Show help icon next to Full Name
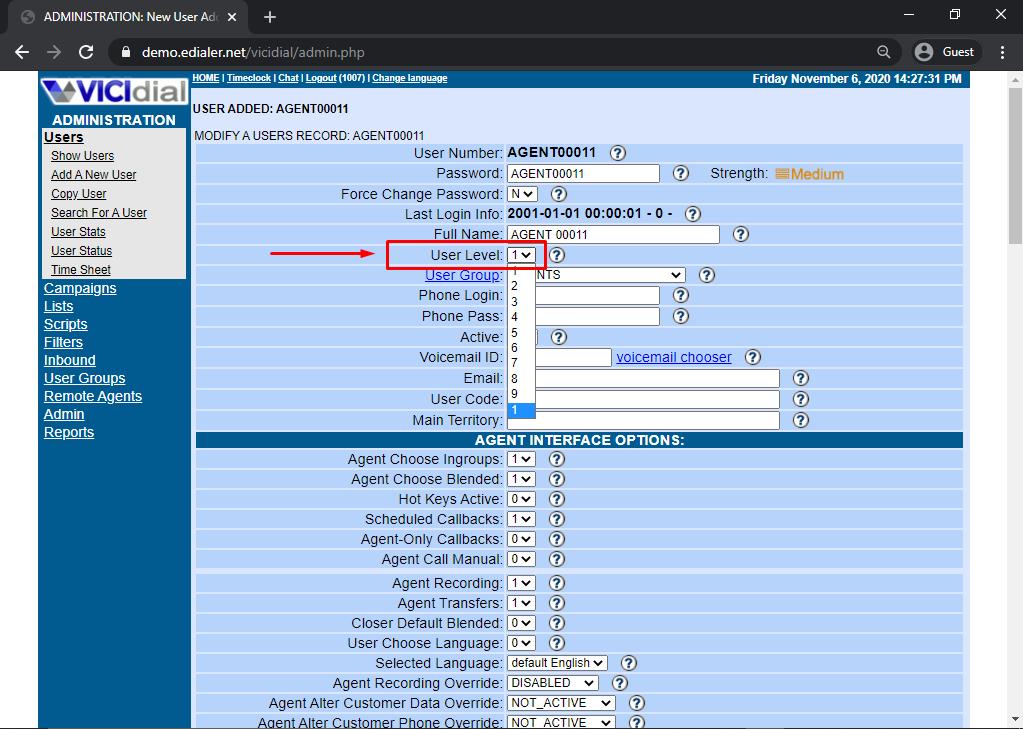 [741, 234]
